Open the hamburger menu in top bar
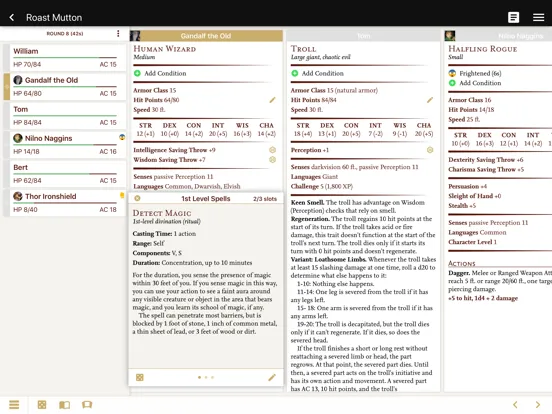552x414 pixels. click(538, 17)
